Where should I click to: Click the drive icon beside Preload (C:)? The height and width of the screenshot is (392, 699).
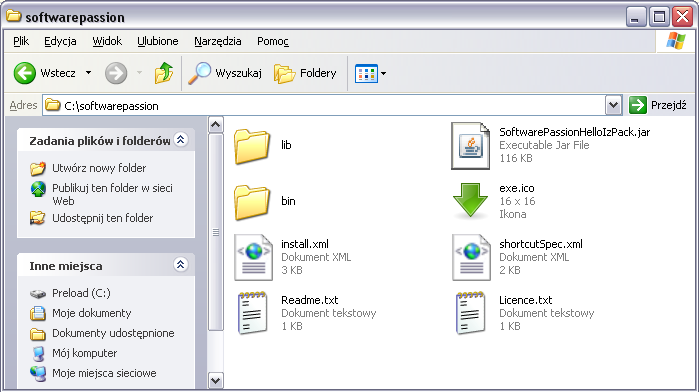pyautogui.click(x=38, y=293)
